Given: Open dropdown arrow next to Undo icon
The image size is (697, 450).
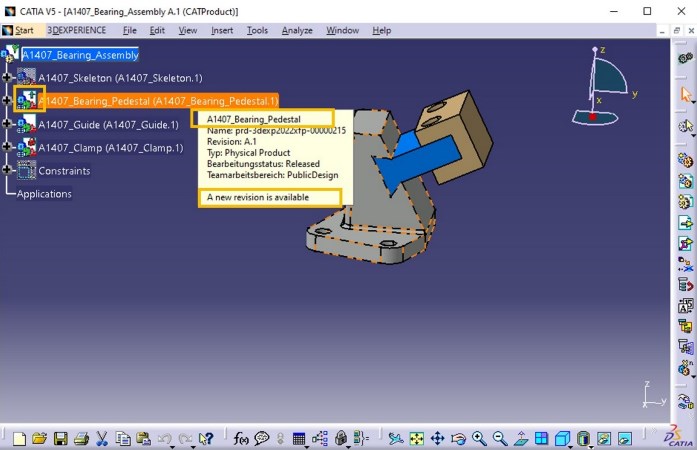Looking at the screenshot, I should 172,446.
